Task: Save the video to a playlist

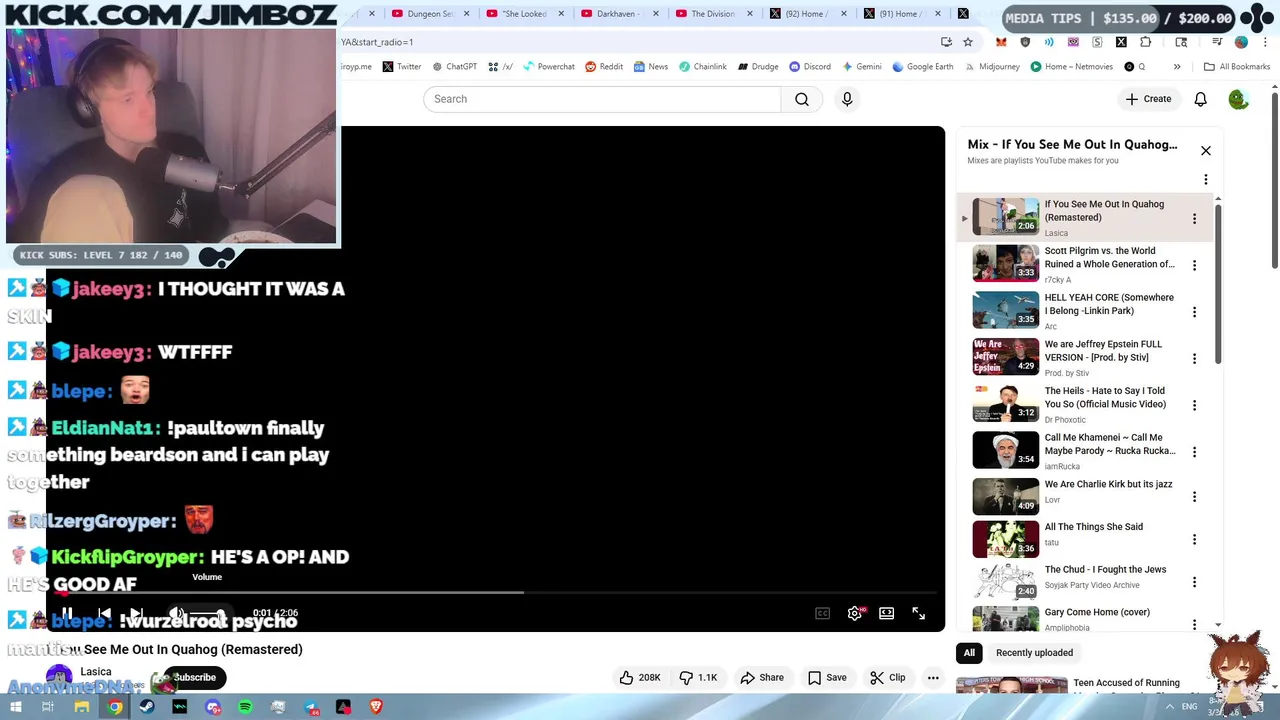Action: click(827, 677)
